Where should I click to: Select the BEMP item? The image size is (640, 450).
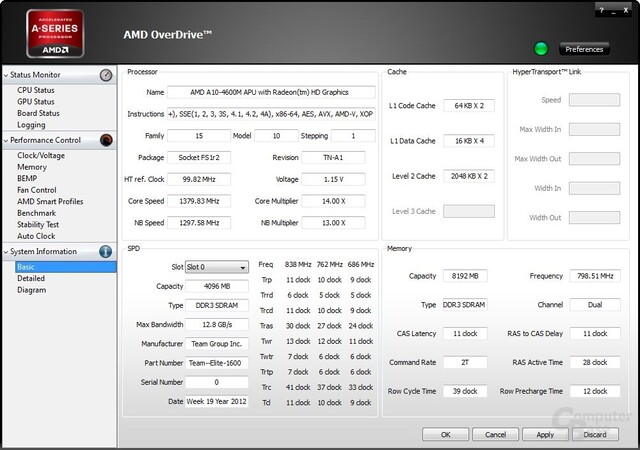[x=27, y=178]
